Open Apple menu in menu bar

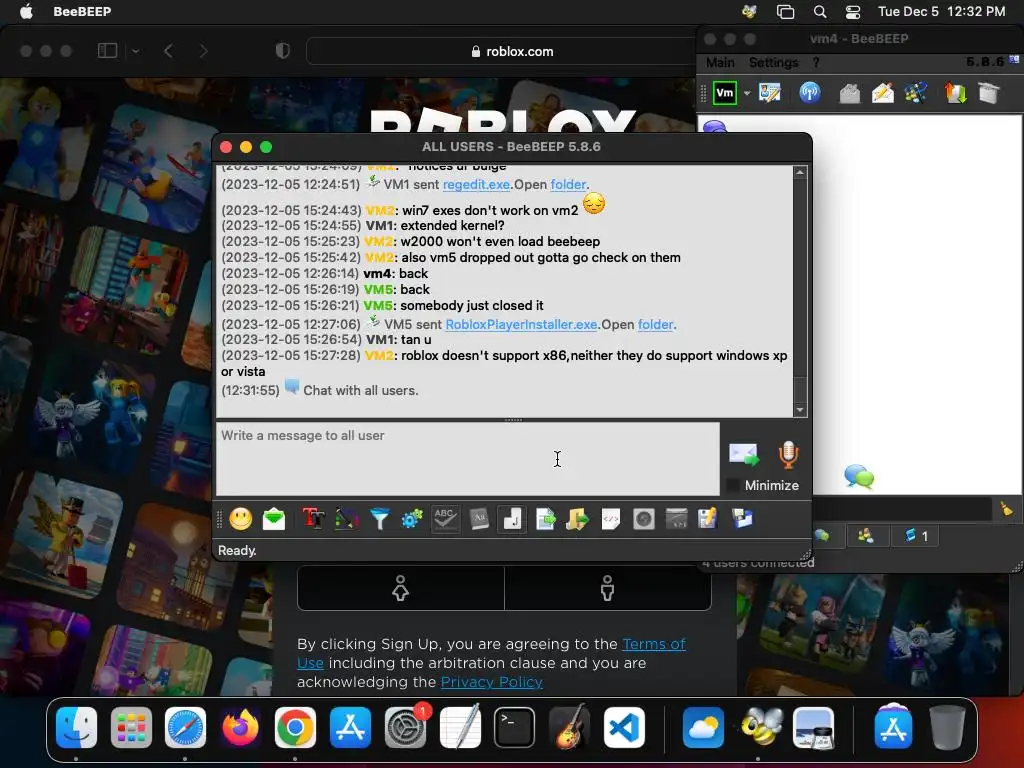point(26,11)
